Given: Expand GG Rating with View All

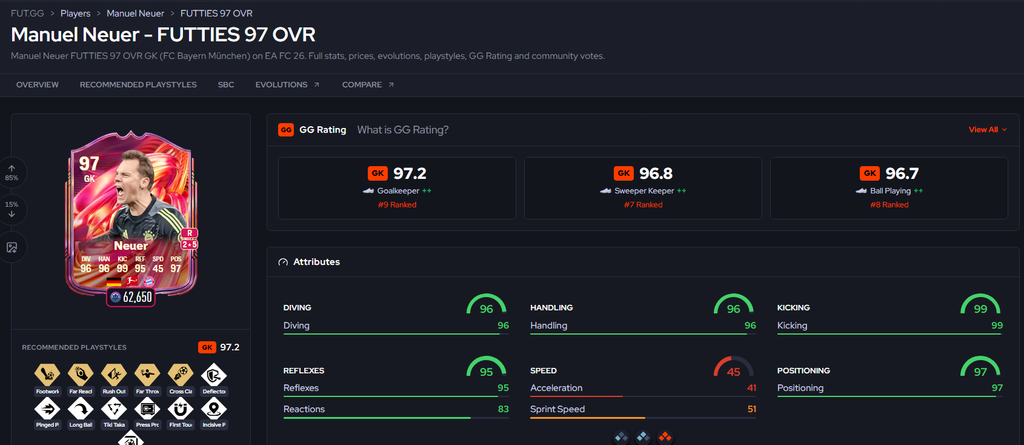Looking at the screenshot, I should point(987,130).
